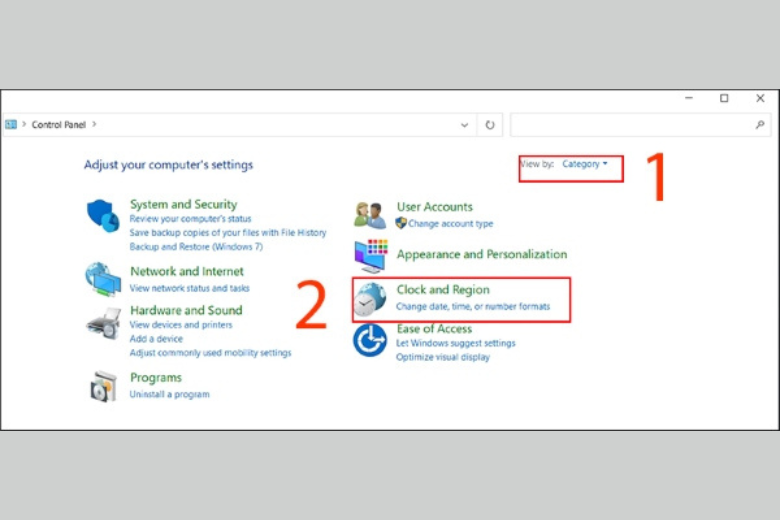Click the Hardware and Sound printer icon
Screen dimensions: 780x520
click(x=104, y=324)
